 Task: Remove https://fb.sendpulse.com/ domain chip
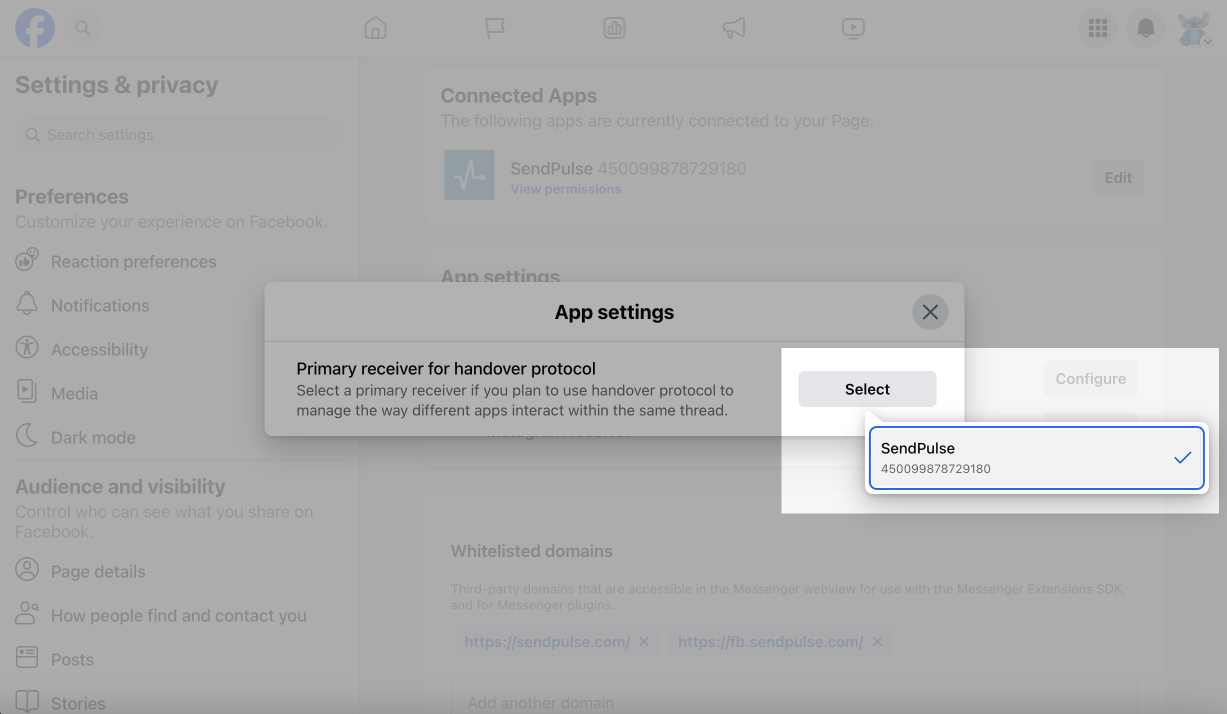coord(877,642)
